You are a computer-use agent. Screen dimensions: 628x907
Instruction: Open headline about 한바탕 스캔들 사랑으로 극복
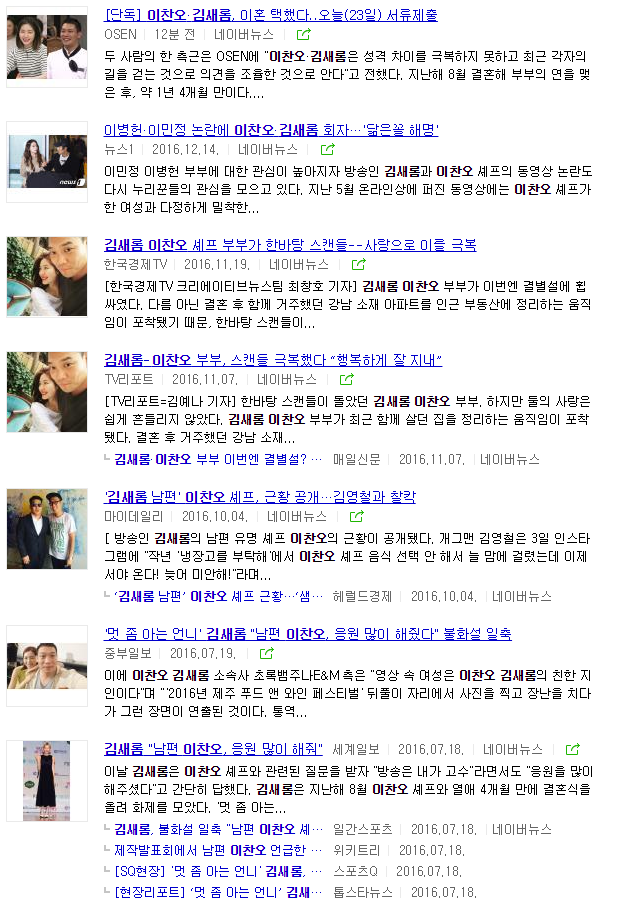[290, 245]
